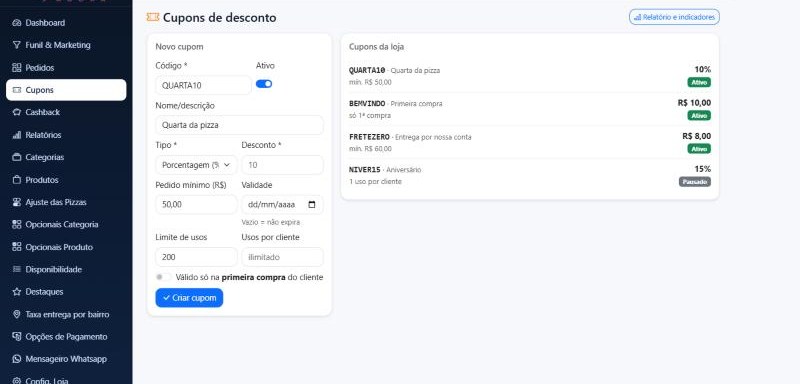Viewport: 800px width, 384px height.
Task: Click the Pedidos sidebar icon
Action: coord(16,68)
